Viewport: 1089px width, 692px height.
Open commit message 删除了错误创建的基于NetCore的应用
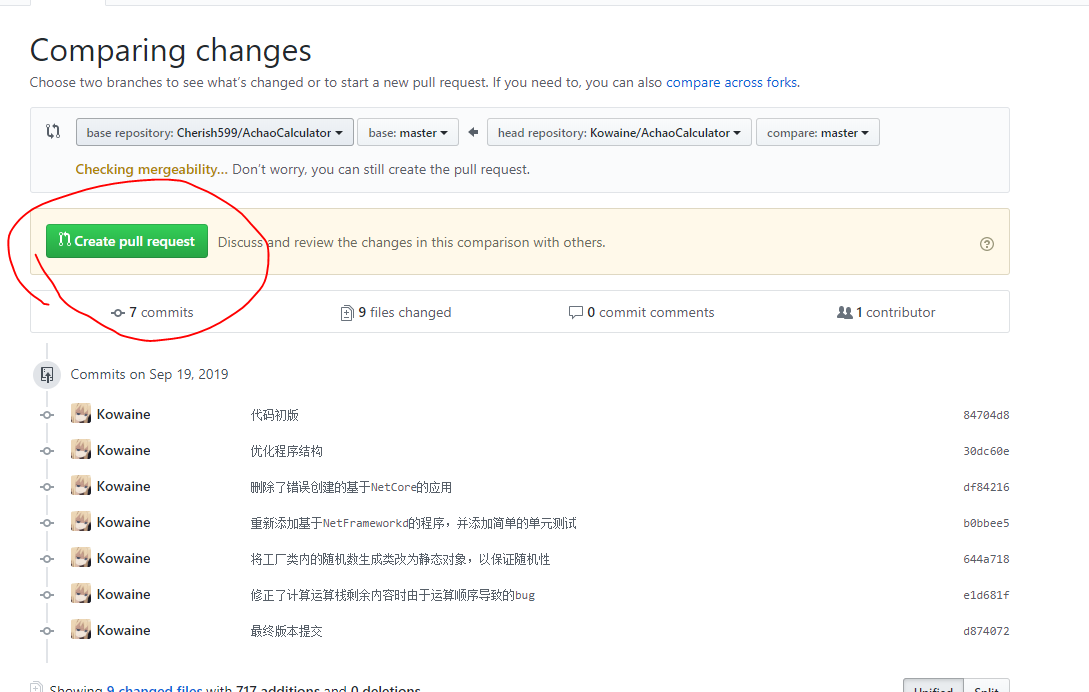point(351,487)
